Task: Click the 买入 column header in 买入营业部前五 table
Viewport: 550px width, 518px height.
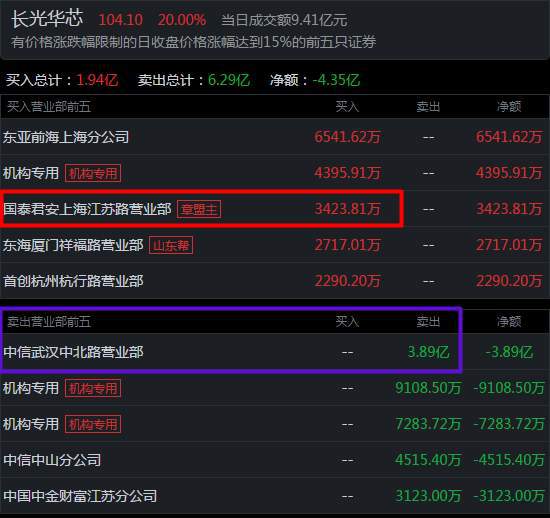Action: pyautogui.click(x=347, y=107)
